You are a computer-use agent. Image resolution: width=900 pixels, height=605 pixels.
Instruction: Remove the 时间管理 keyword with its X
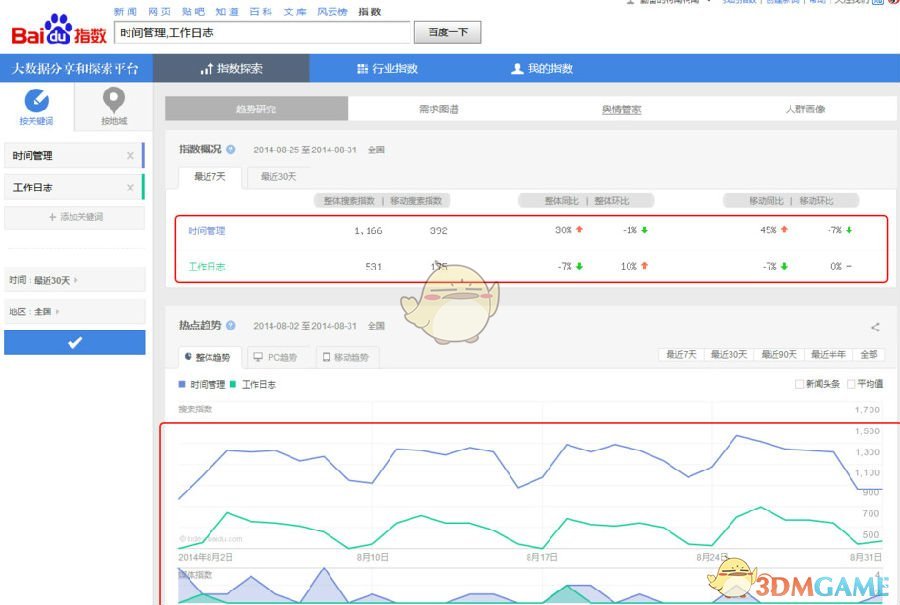(130, 156)
